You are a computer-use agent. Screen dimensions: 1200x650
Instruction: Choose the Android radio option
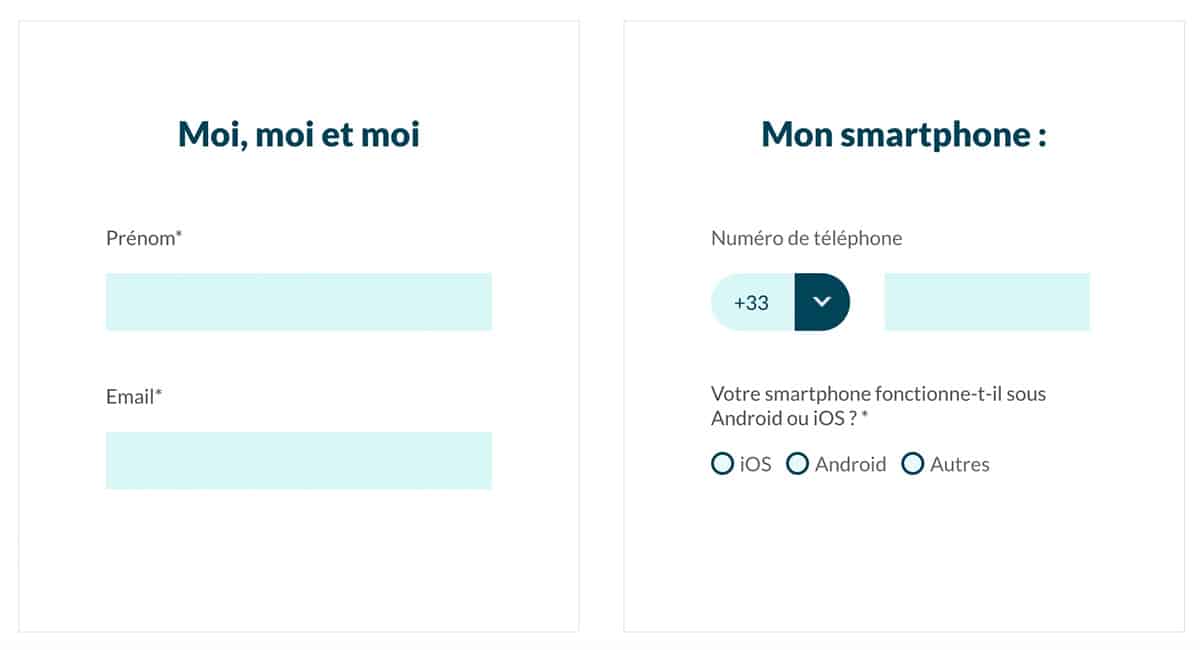tap(797, 464)
